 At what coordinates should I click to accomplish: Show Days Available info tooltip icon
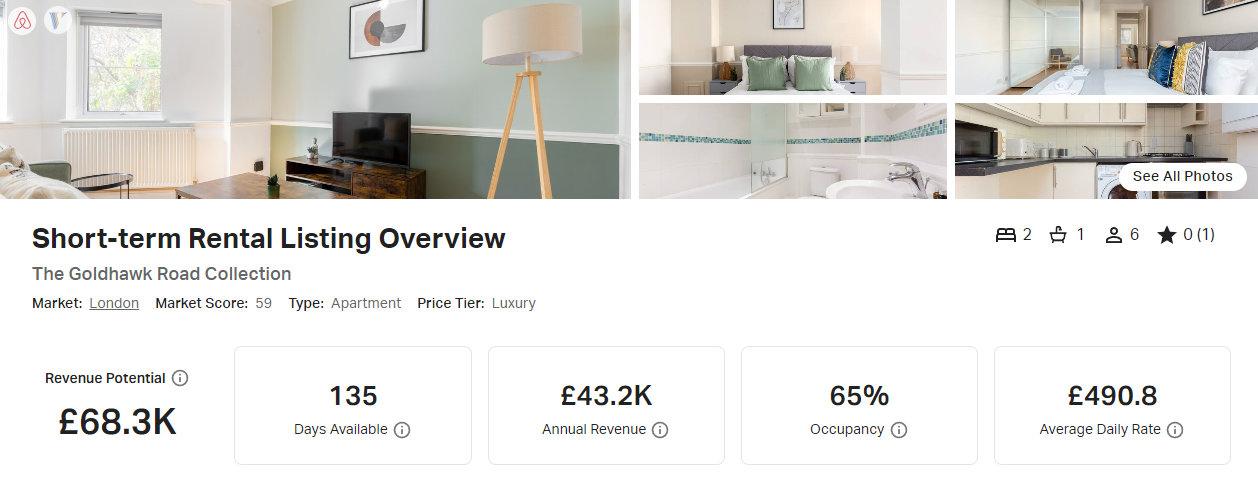pos(402,430)
